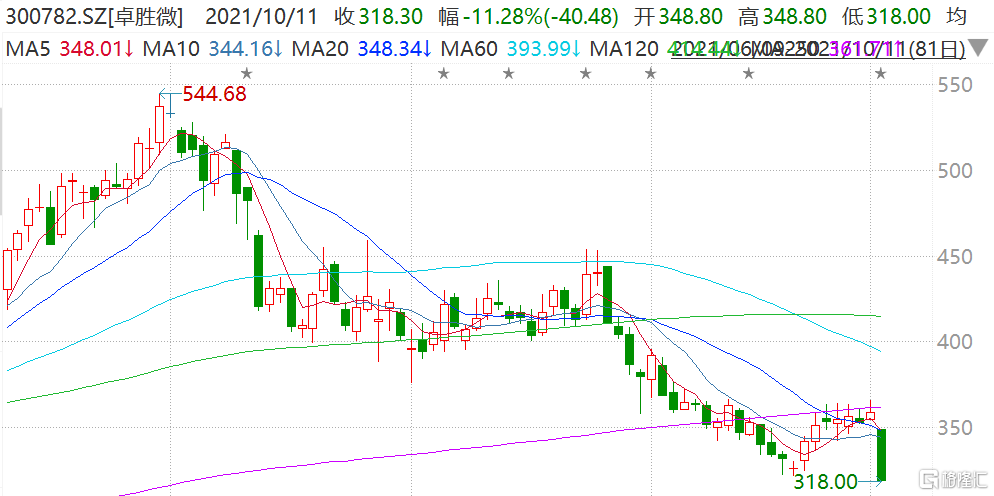
Task: Click the 318.00 low price annotation
Action: coord(826,480)
